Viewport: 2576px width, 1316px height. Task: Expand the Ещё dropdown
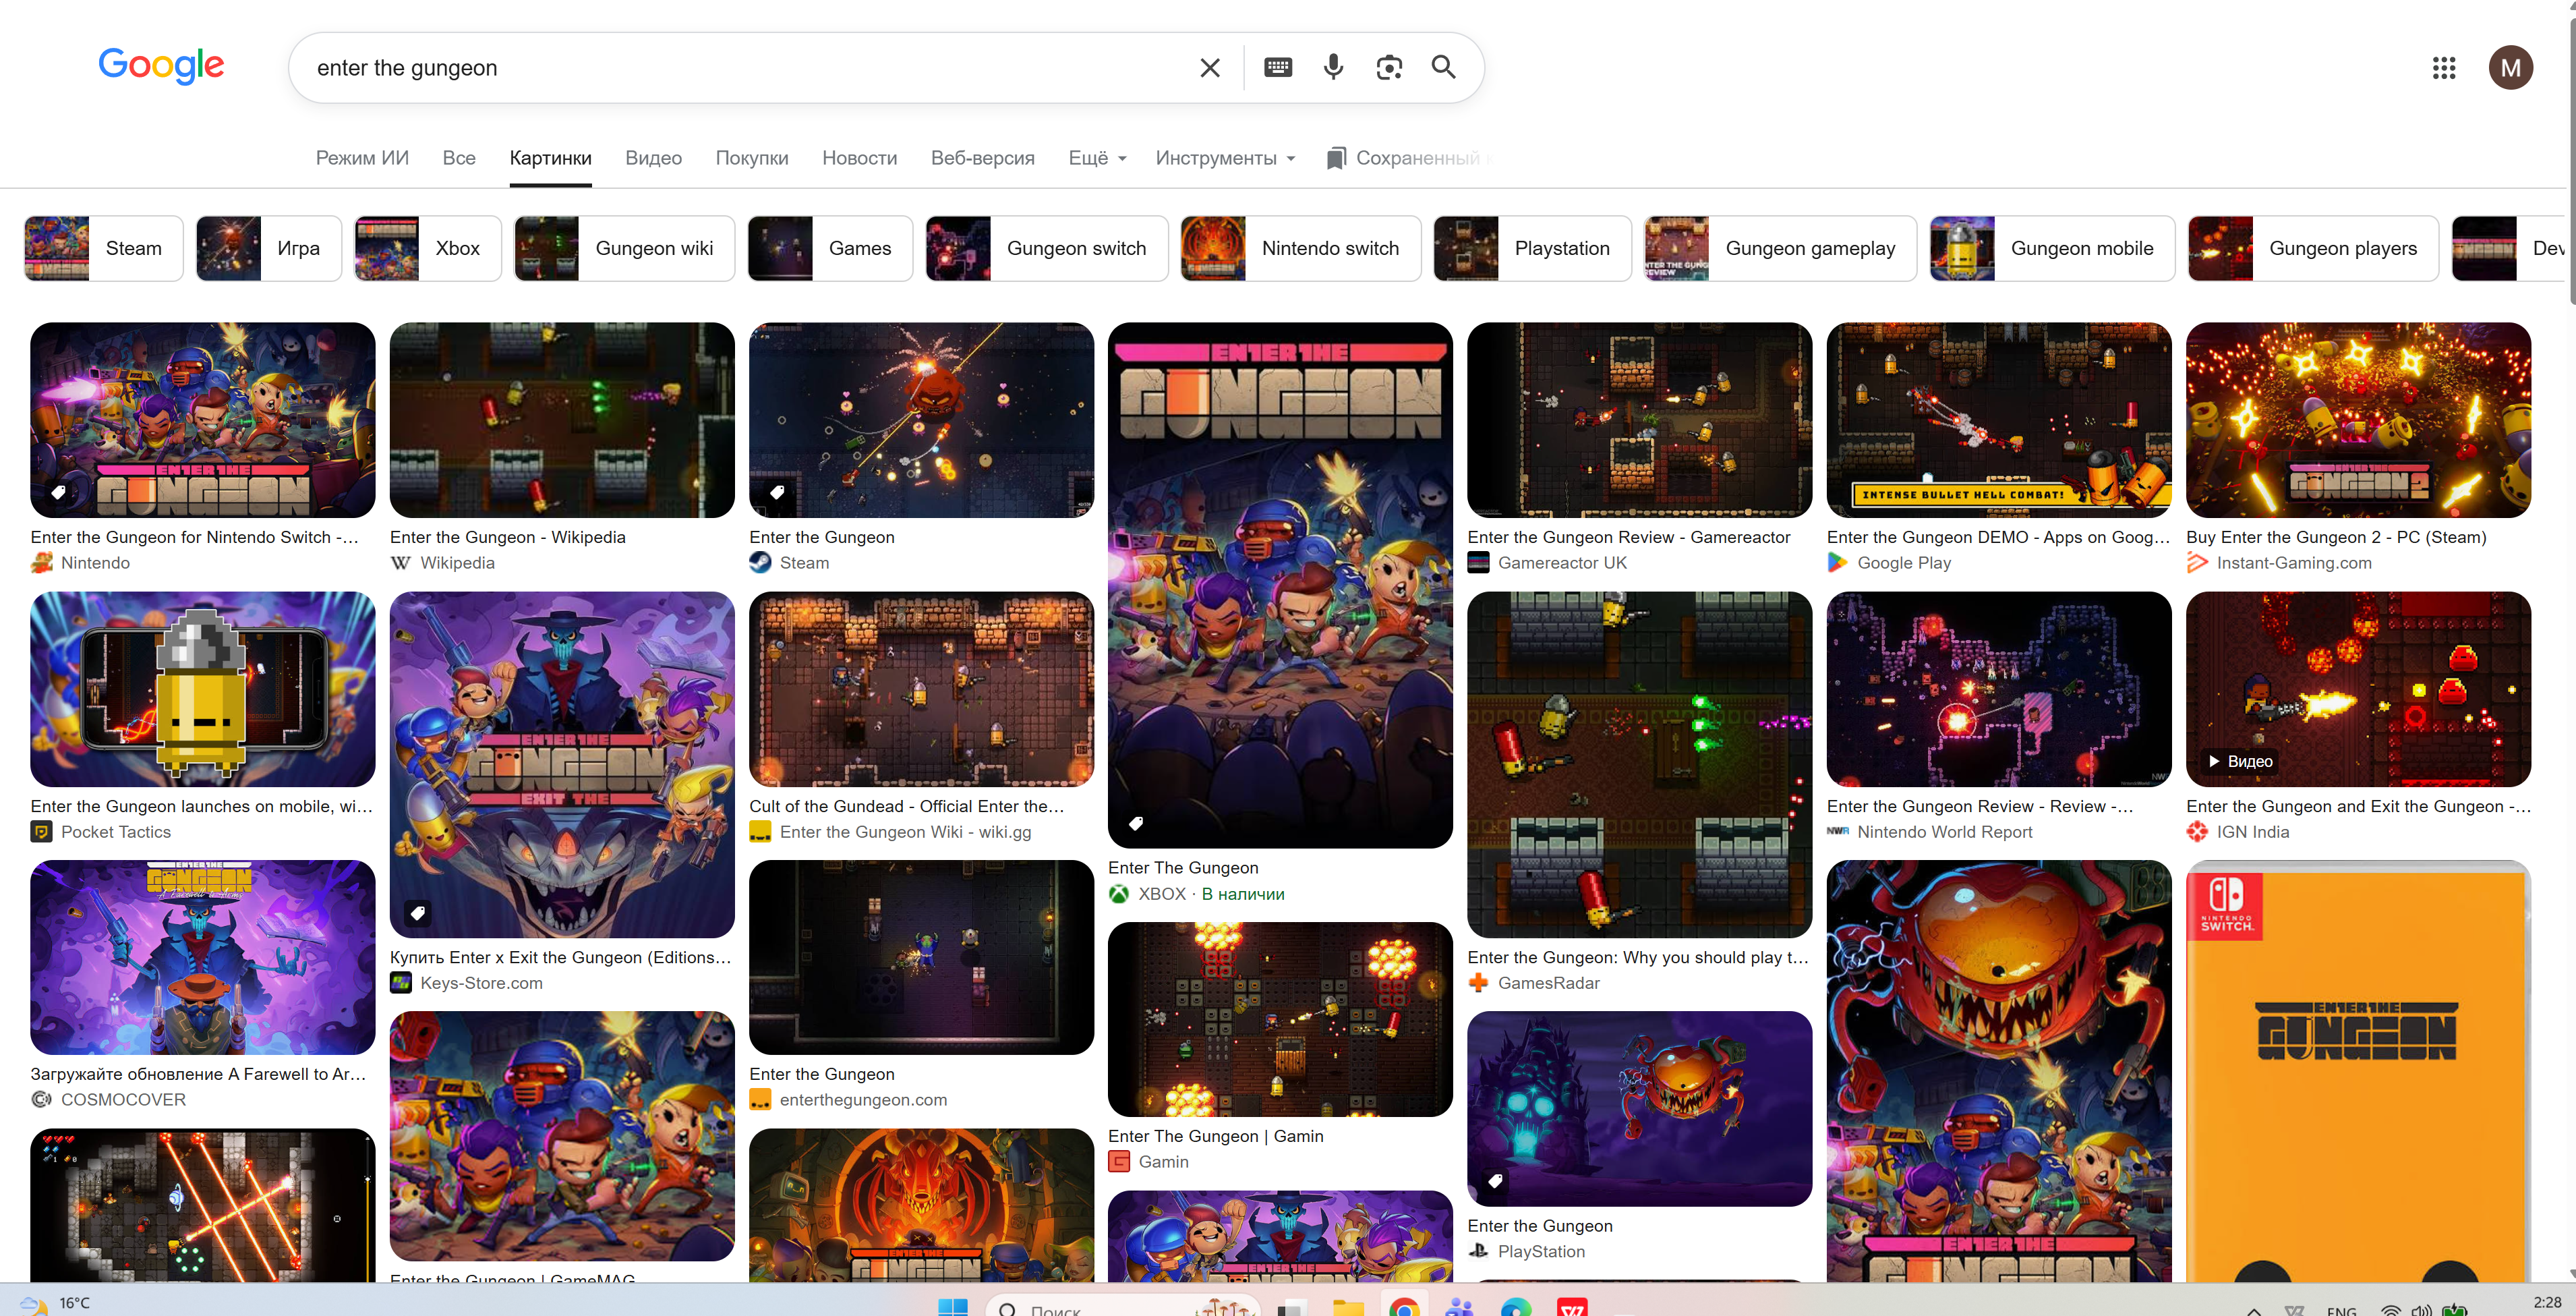point(1097,158)
